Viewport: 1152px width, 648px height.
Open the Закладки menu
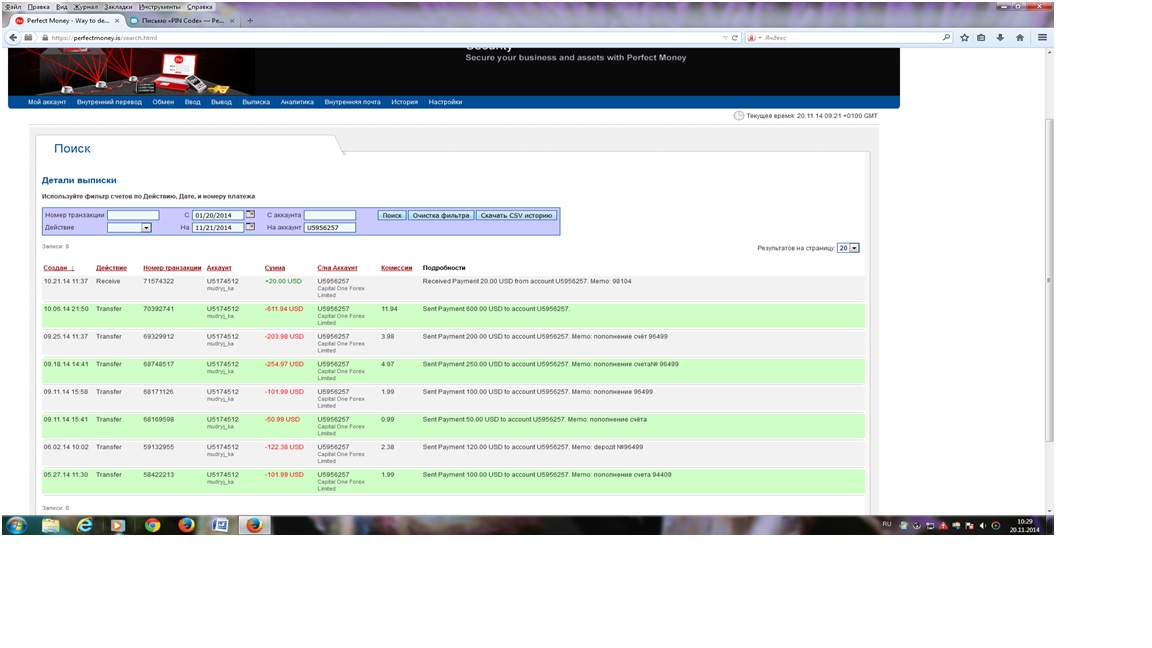[118, 7]
